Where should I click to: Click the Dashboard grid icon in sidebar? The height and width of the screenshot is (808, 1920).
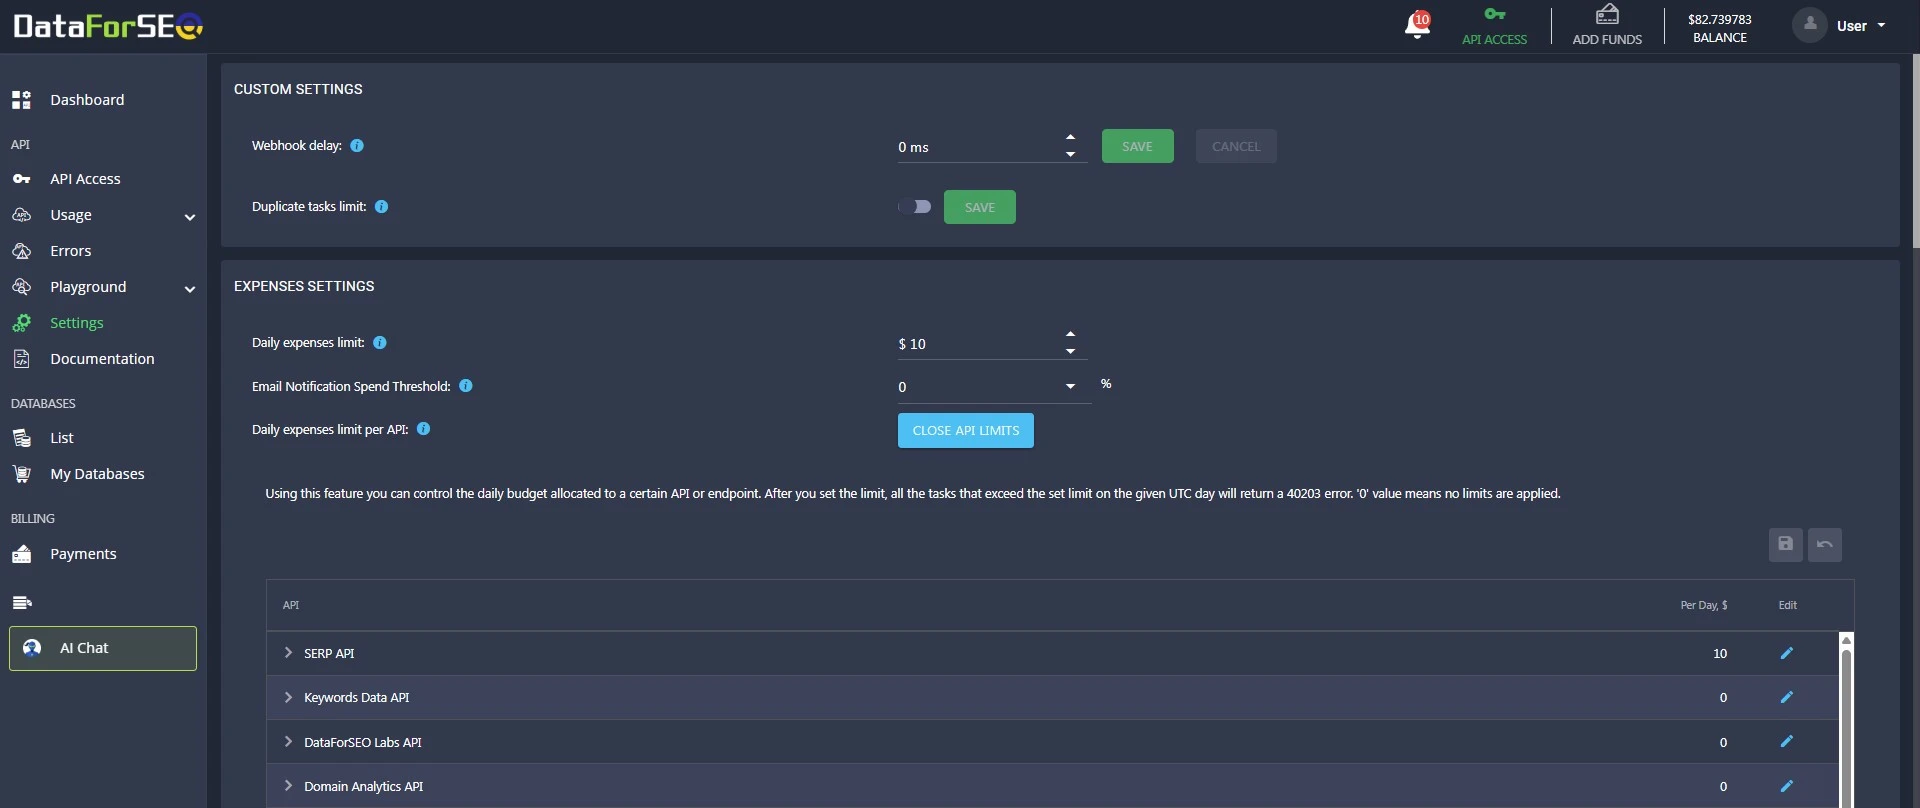tap(21, 100)
